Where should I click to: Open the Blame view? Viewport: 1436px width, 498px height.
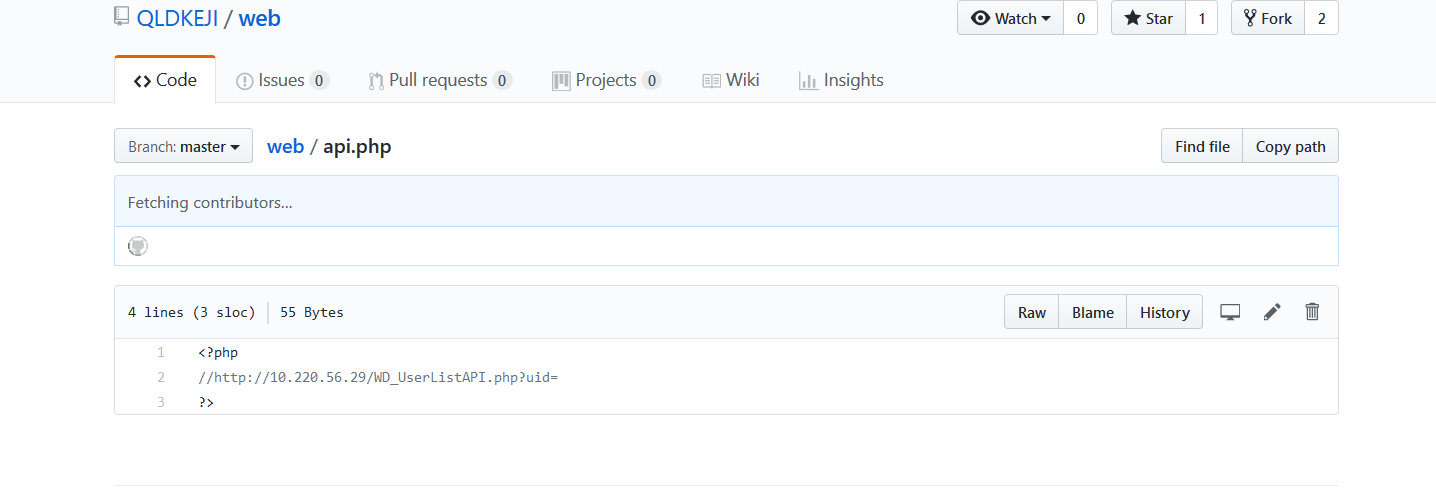tap(1093, 312)
